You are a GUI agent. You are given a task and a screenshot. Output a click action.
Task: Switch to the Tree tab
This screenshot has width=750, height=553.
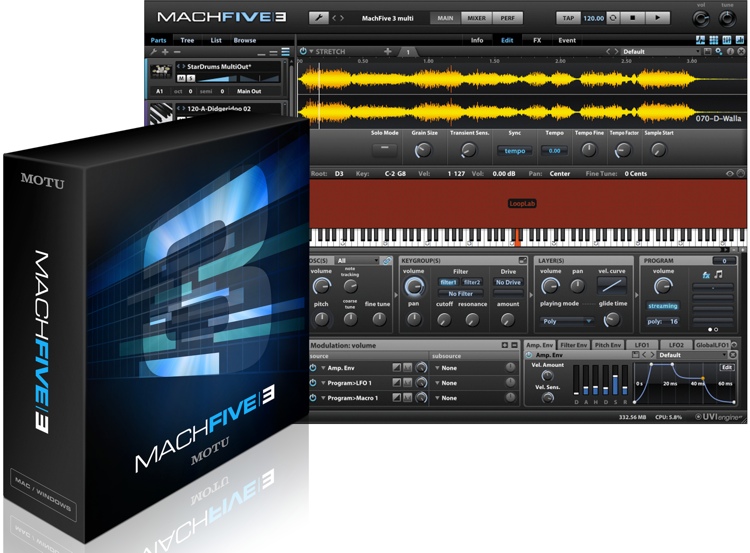[187, 40]
